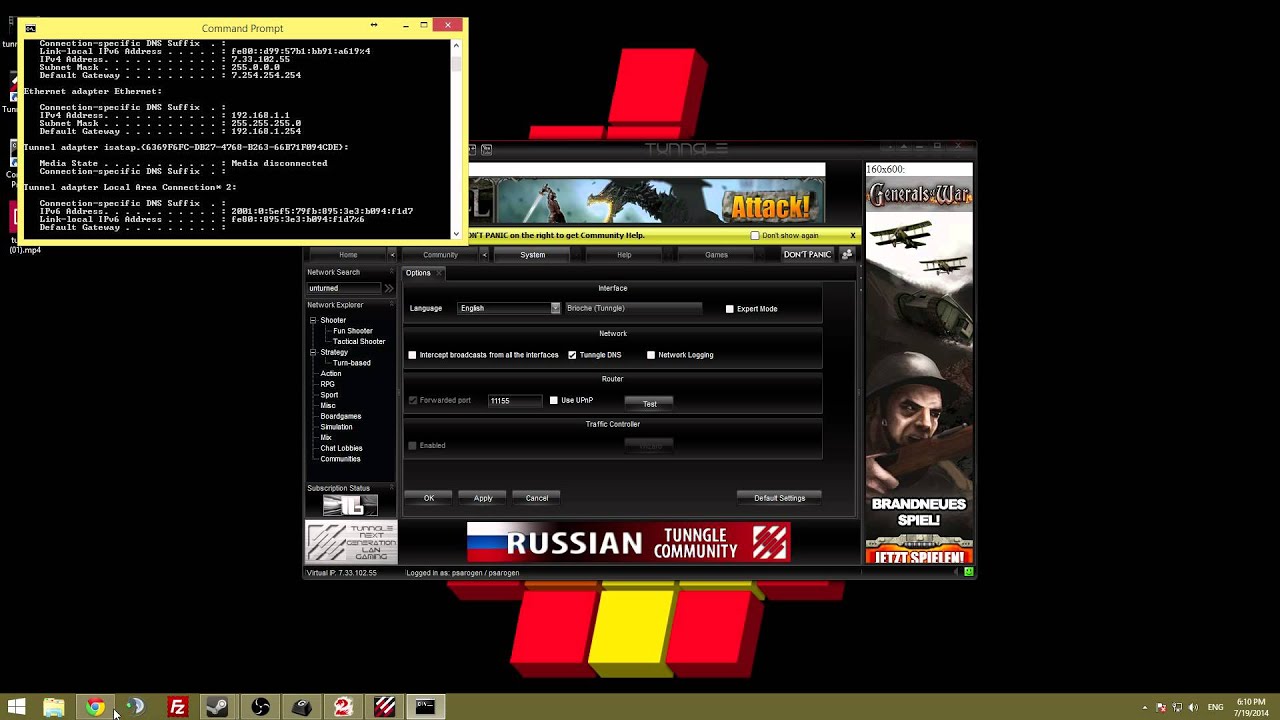The width and height of the screenshot is (1280, 720).
Task: Open the Sport network category
Action: point(329,395)
